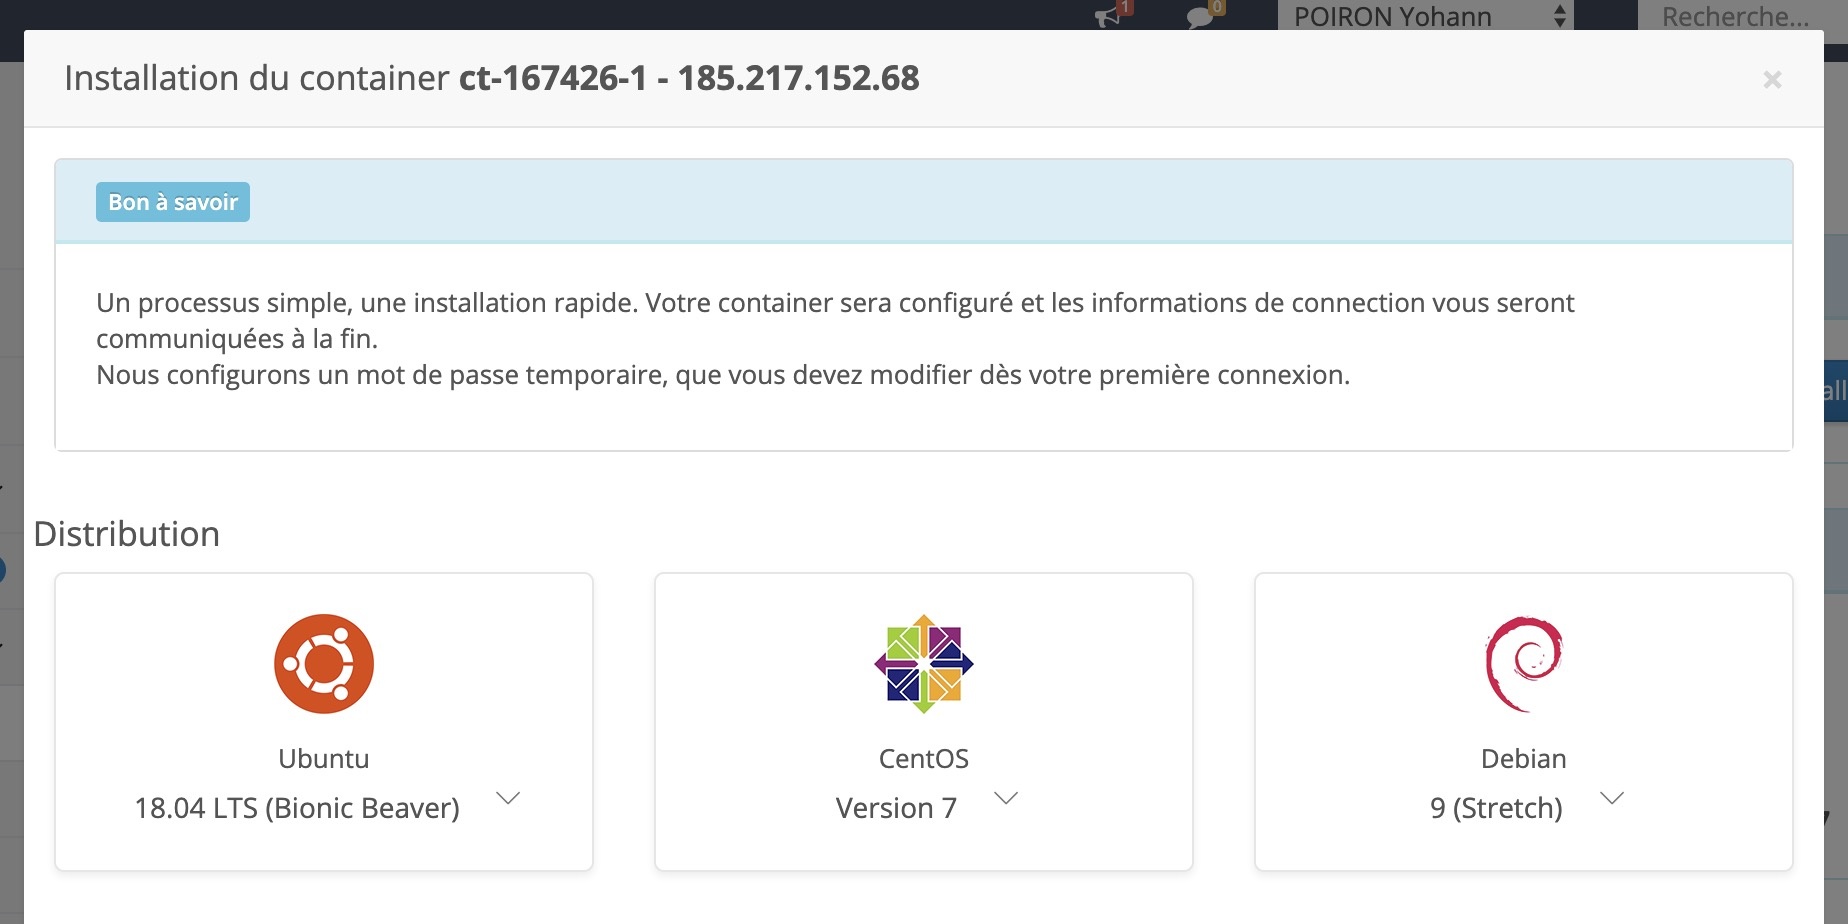1848x924 pixels.
Task: Click the Distribution section heading
Action: pyautogui.click(x=127, y=534)
